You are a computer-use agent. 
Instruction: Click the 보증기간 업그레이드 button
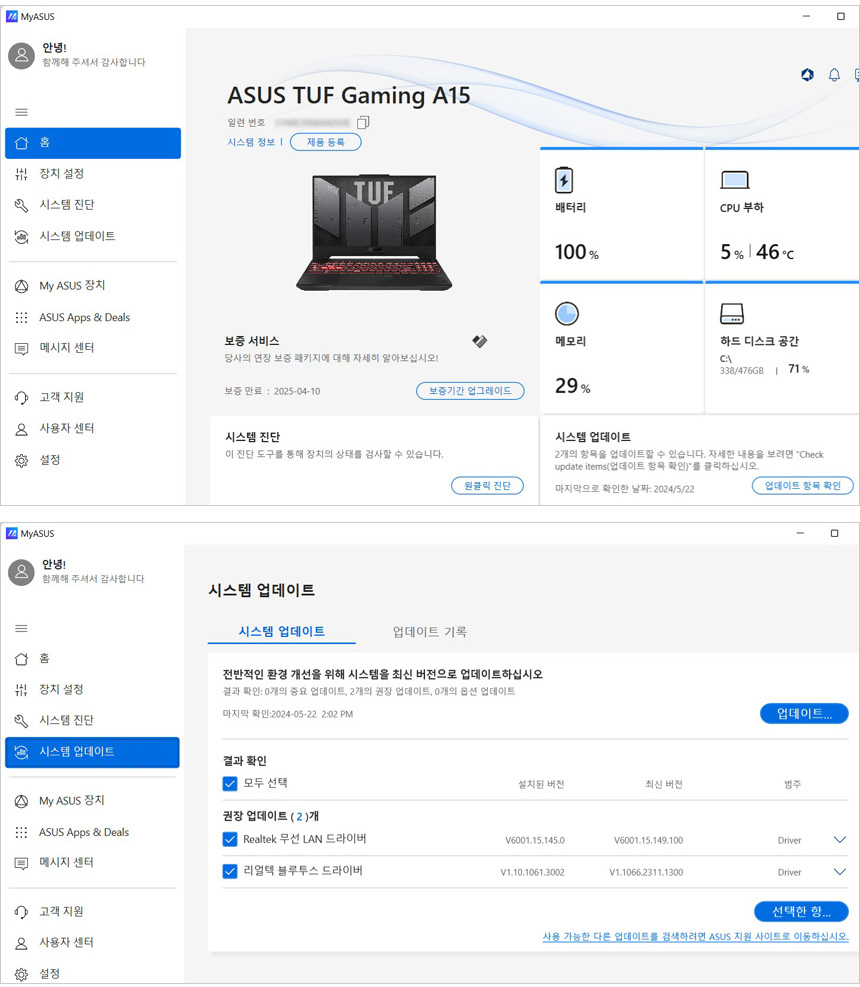[x=470, y=391]
